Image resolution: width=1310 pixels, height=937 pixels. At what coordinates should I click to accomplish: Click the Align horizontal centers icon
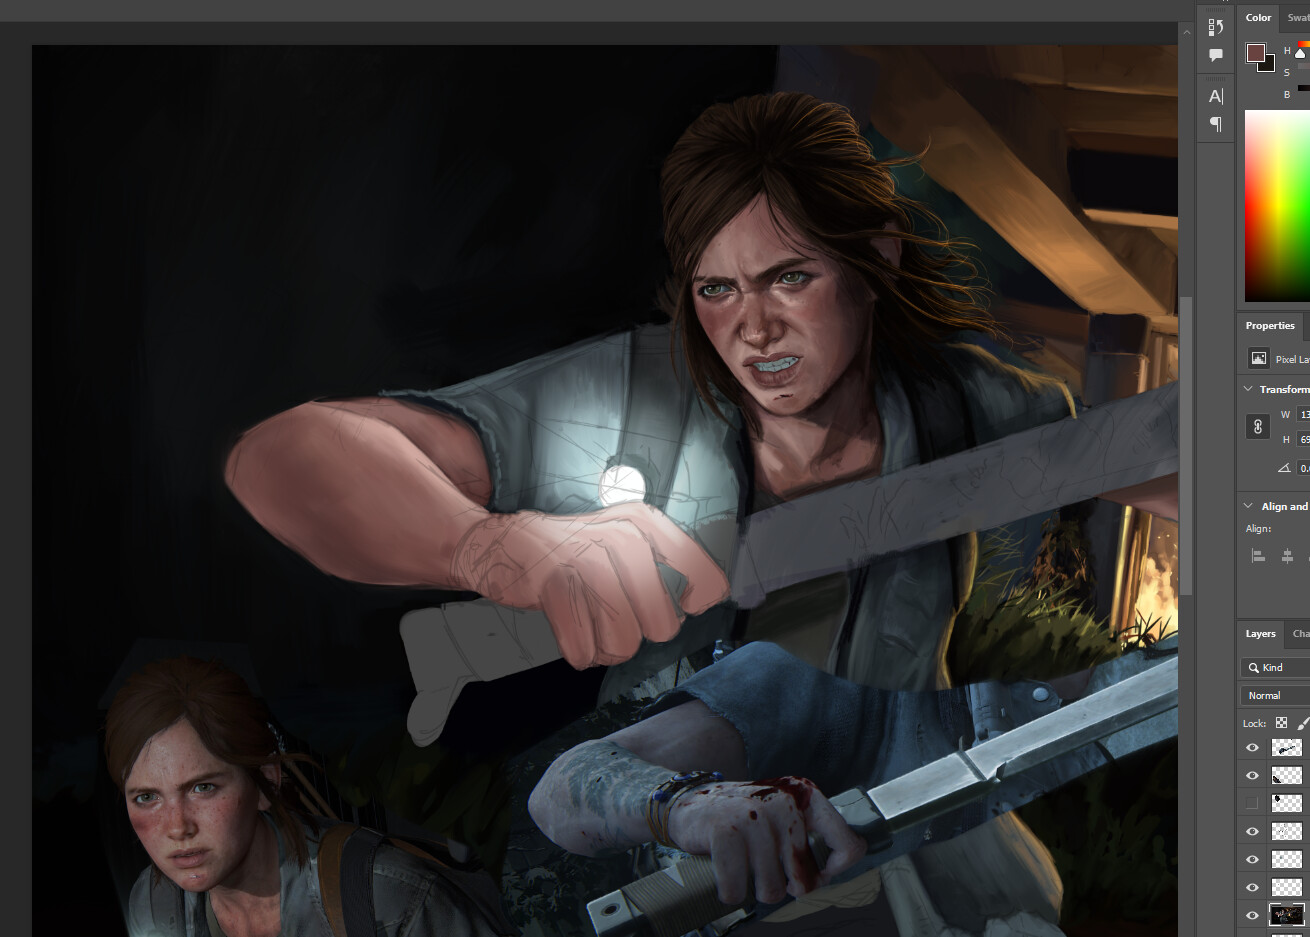(1287, 556)
